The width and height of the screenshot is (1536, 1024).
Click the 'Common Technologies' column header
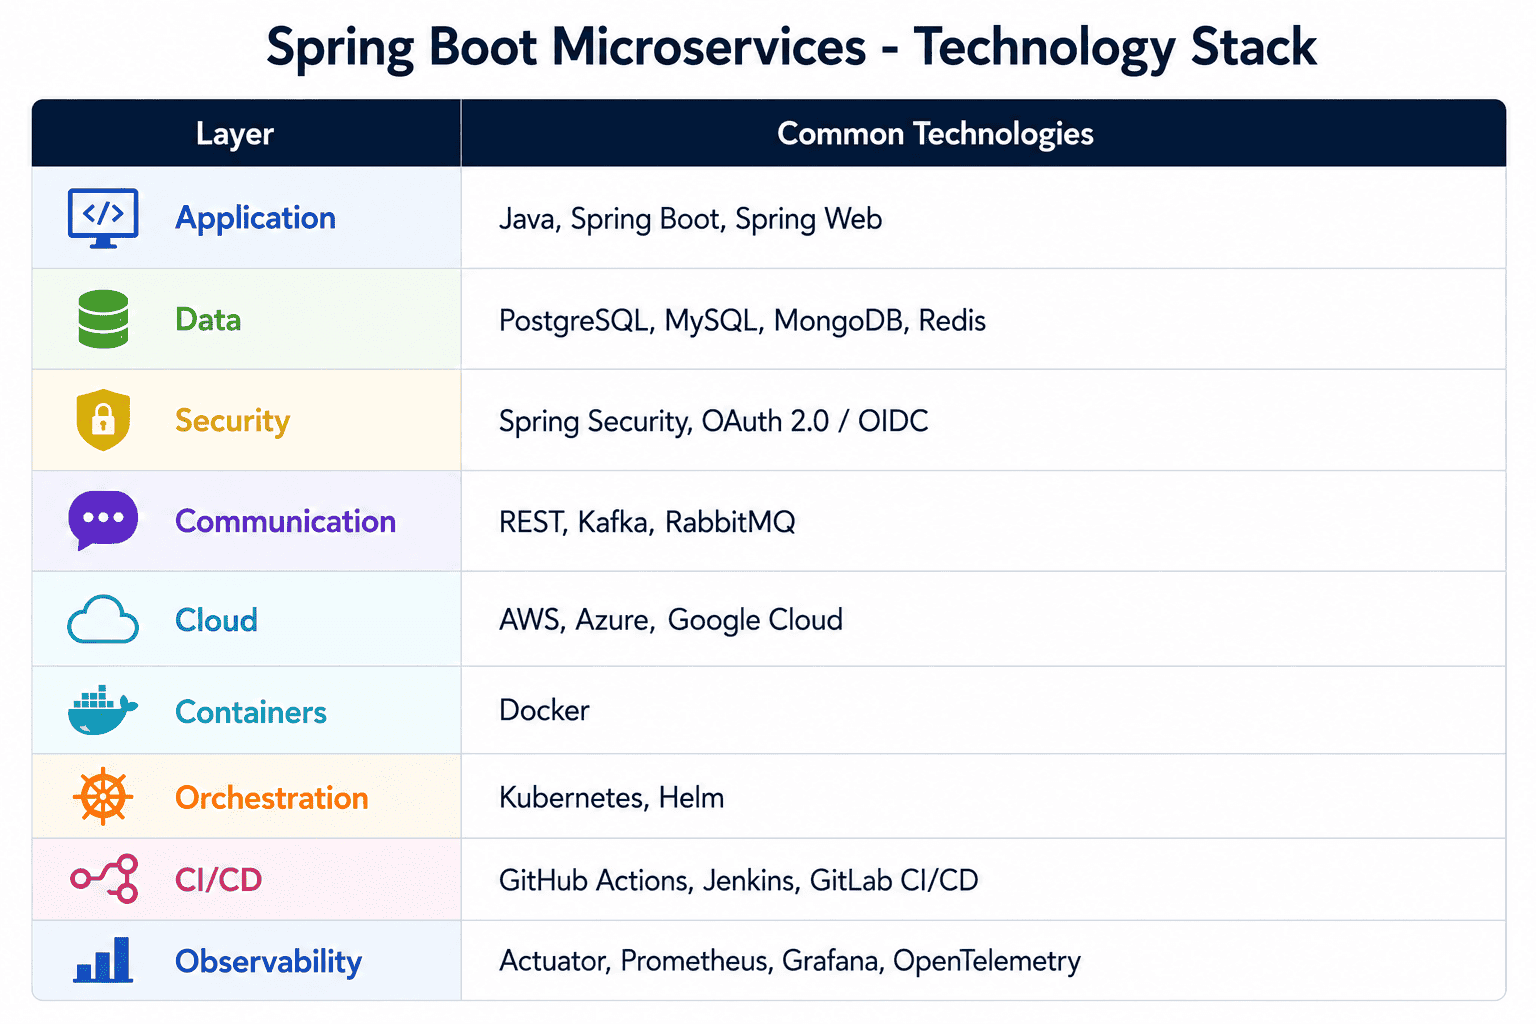tap(983, 133)
